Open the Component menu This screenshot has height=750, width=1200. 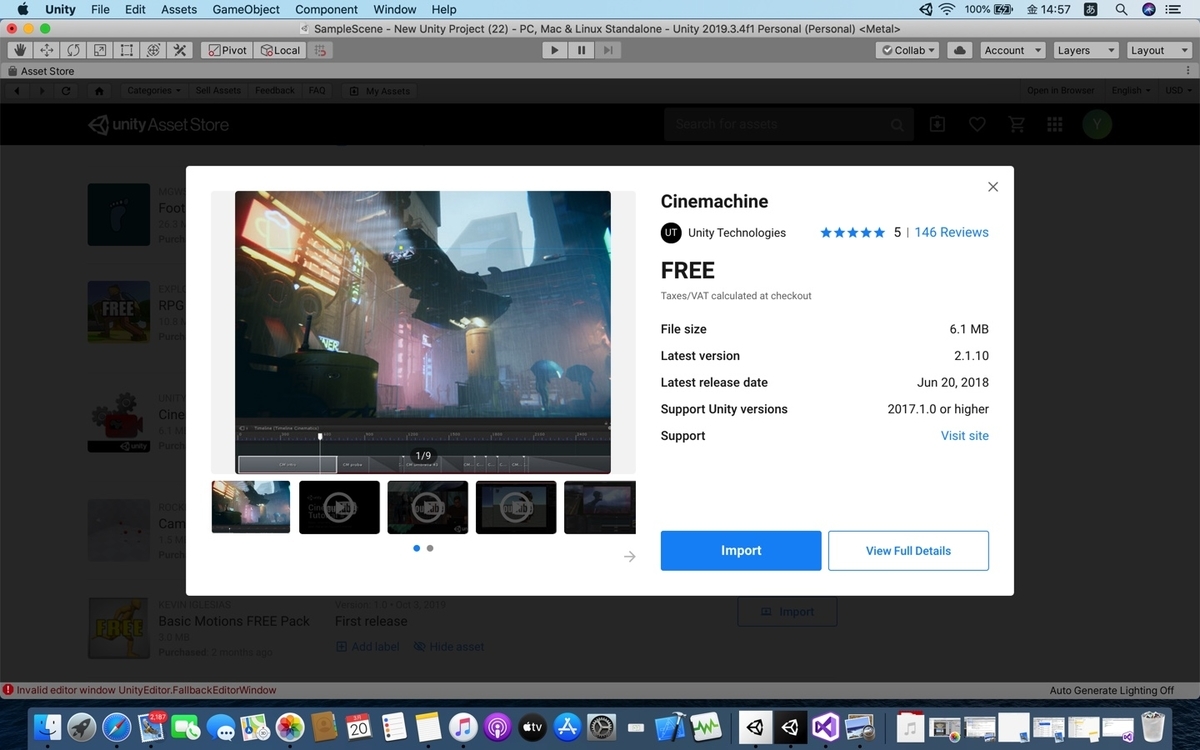pos(327,9)
